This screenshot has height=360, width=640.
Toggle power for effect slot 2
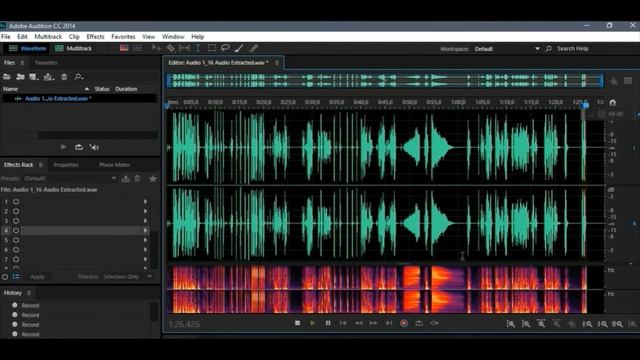coord(16,211)
